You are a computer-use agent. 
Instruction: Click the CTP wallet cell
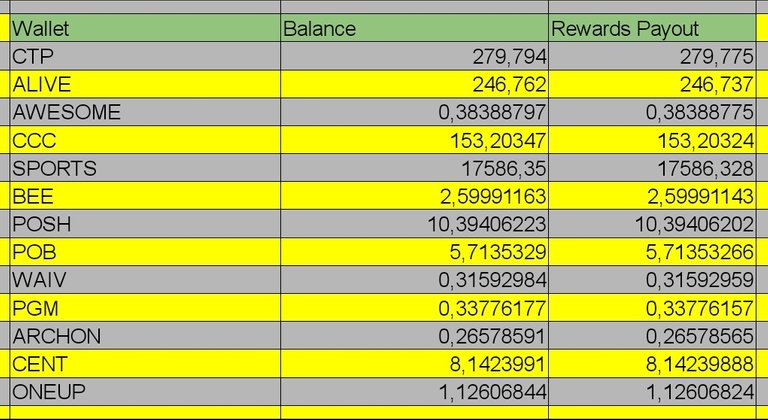[x=145, y=56]
